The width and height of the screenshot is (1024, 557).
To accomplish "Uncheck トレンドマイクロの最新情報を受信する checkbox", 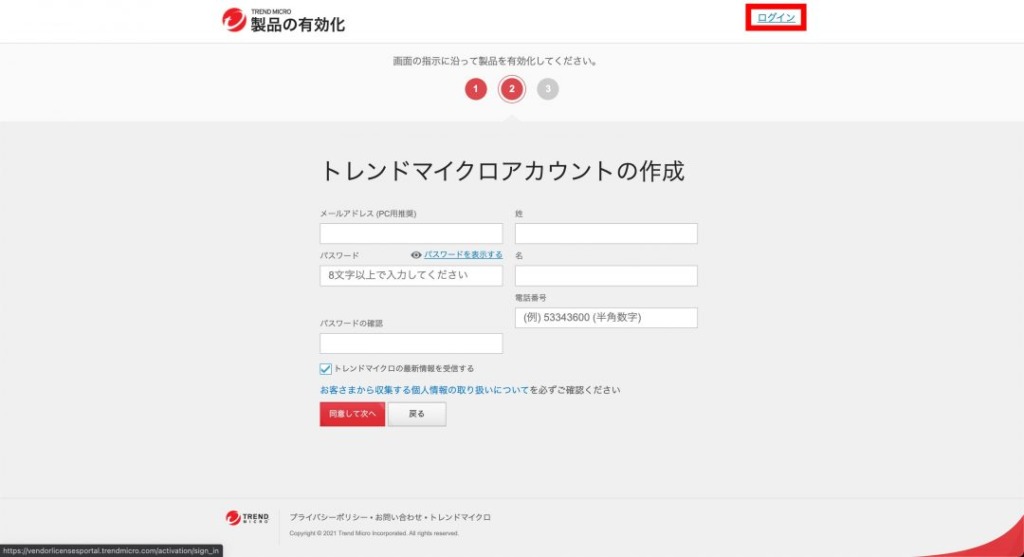I will coord(325,369).
